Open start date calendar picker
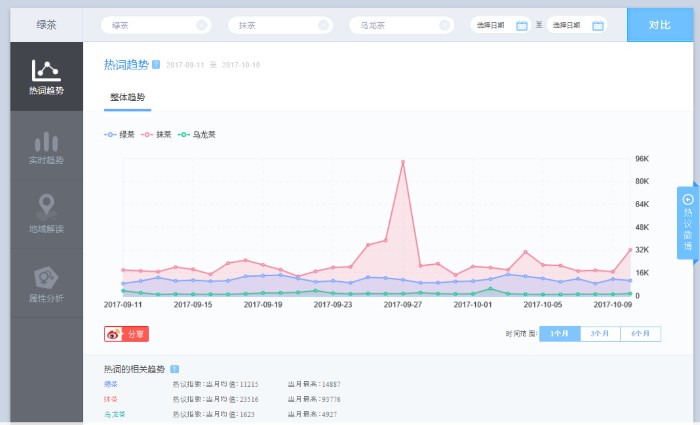The image size is (700, 425). [521, 25]
